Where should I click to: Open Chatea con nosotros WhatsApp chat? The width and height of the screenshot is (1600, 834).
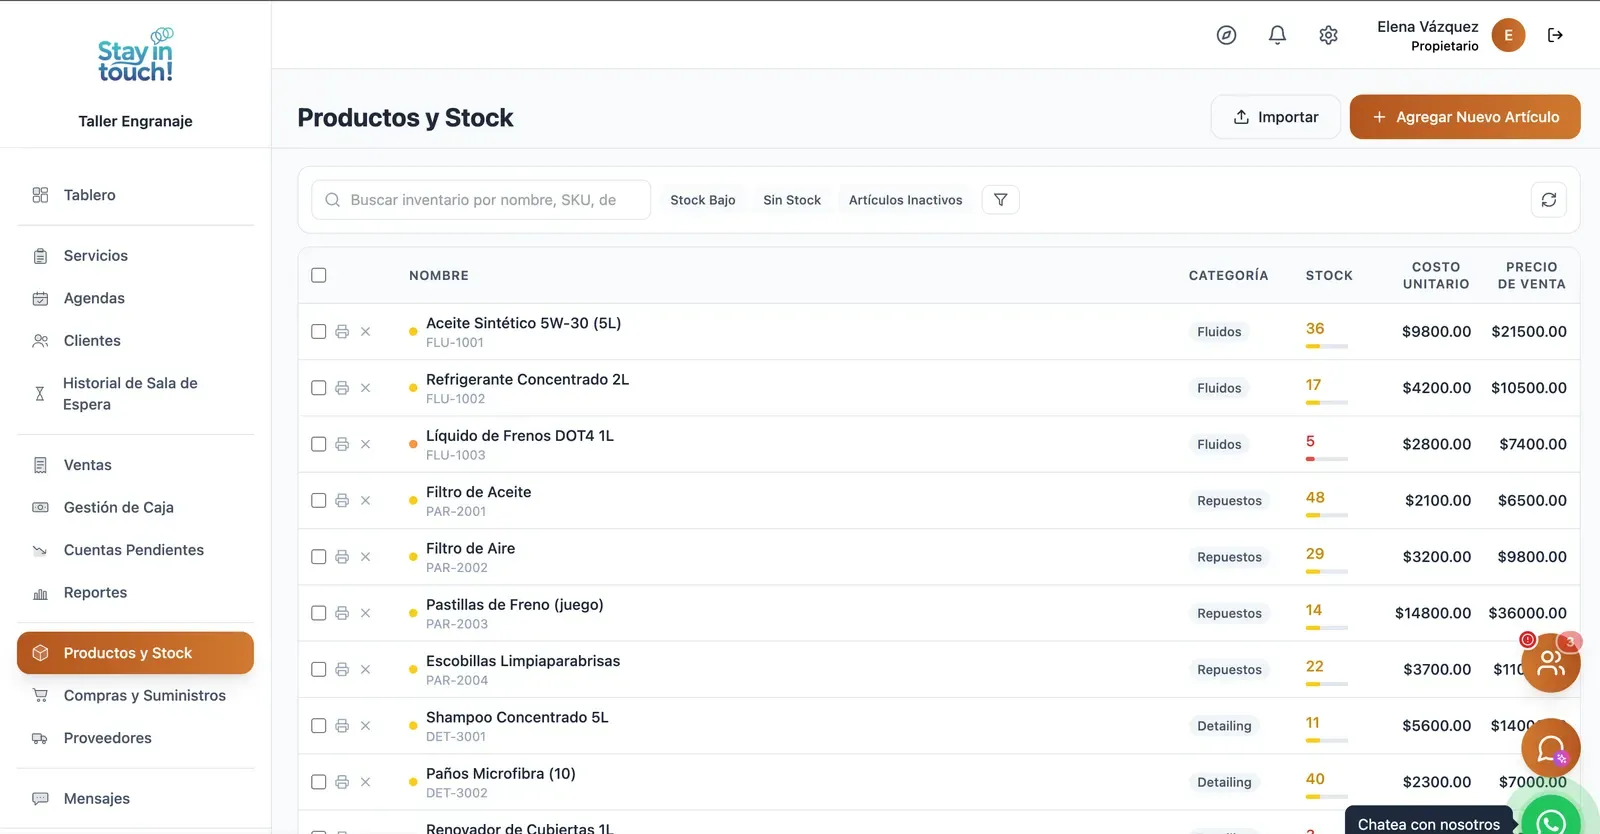click(x=1550, y=823)
